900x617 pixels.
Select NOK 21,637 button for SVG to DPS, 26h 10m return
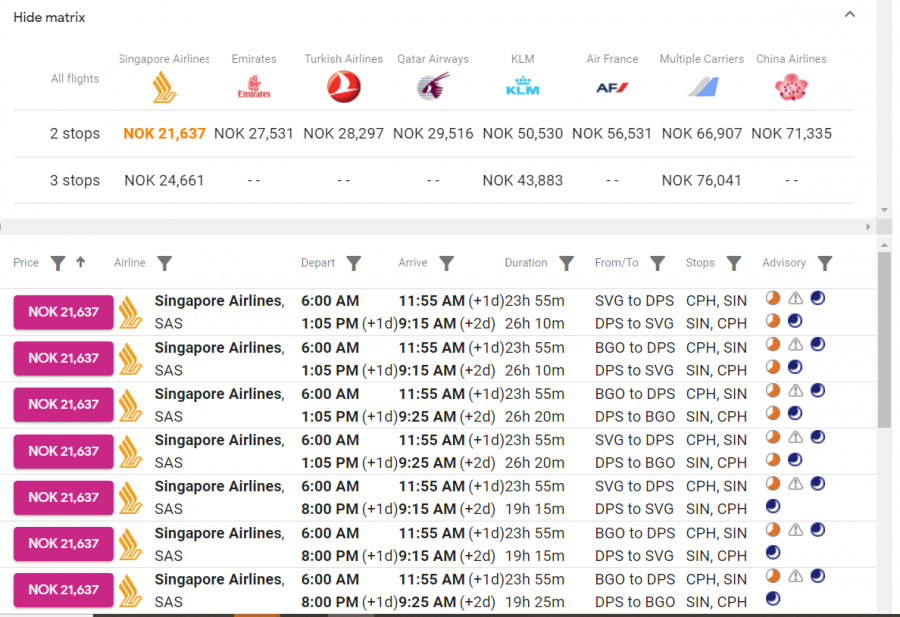pos(64,312)
